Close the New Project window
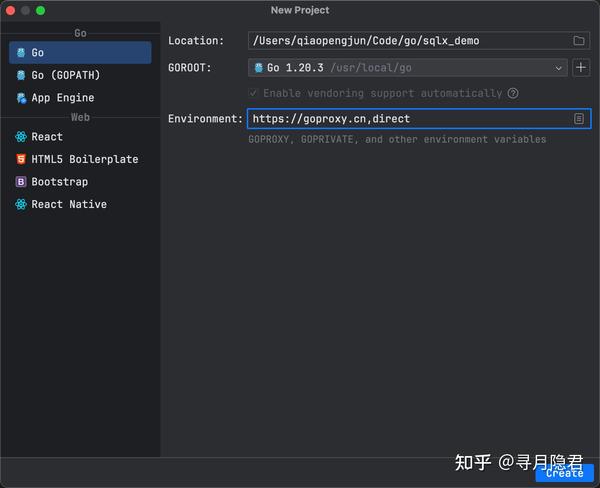The width and height of the screenshot is (600, 488). click(11, 10)
